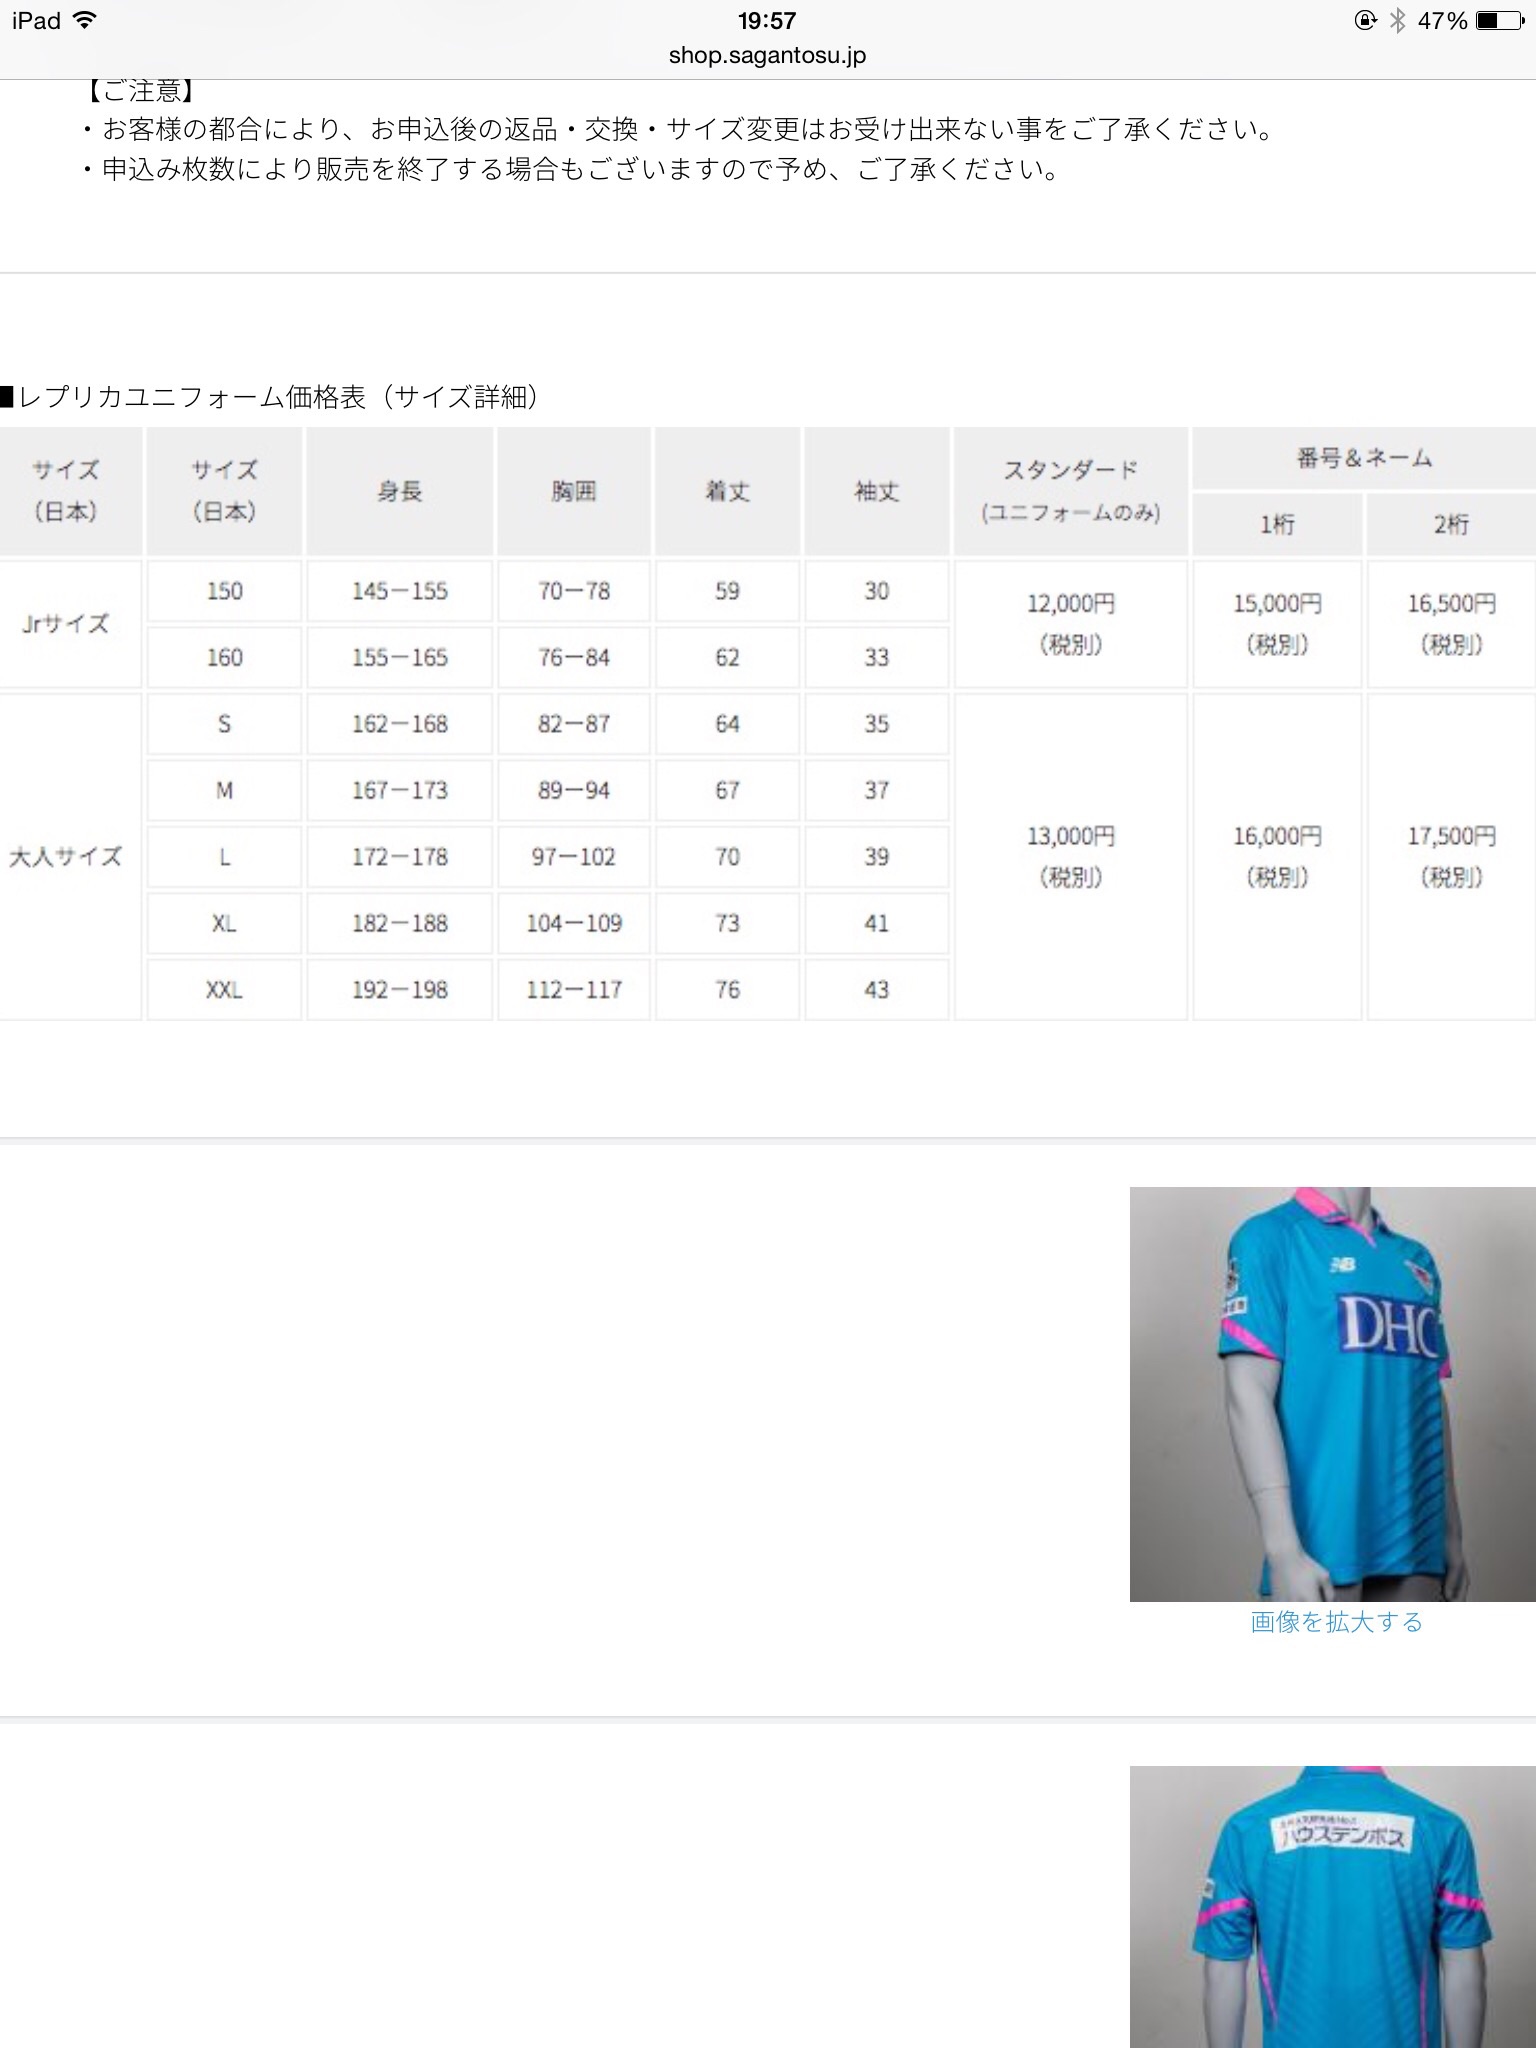Tap the Wi-Fi icon in status bar

click(86, 21)
